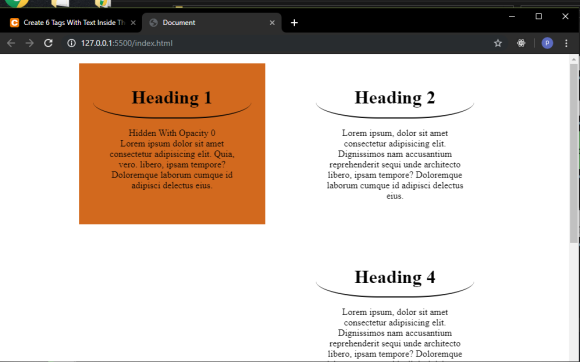The height and width of the screenshot is (362, 580).
Task: Open the Chrome three-dot menu
Action: 566,43
